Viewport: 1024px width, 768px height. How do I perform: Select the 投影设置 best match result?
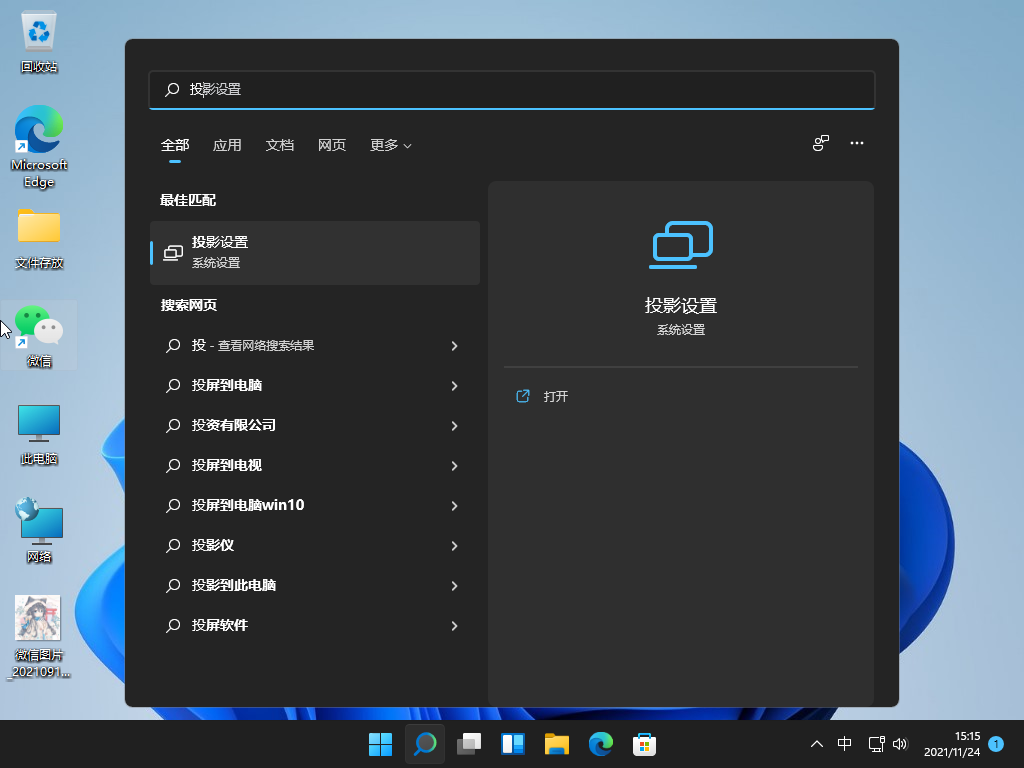315,252
